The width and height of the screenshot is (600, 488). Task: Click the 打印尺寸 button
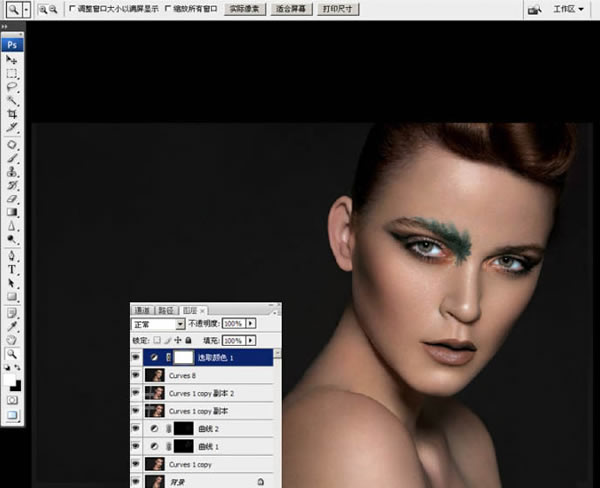pos(338,9)
